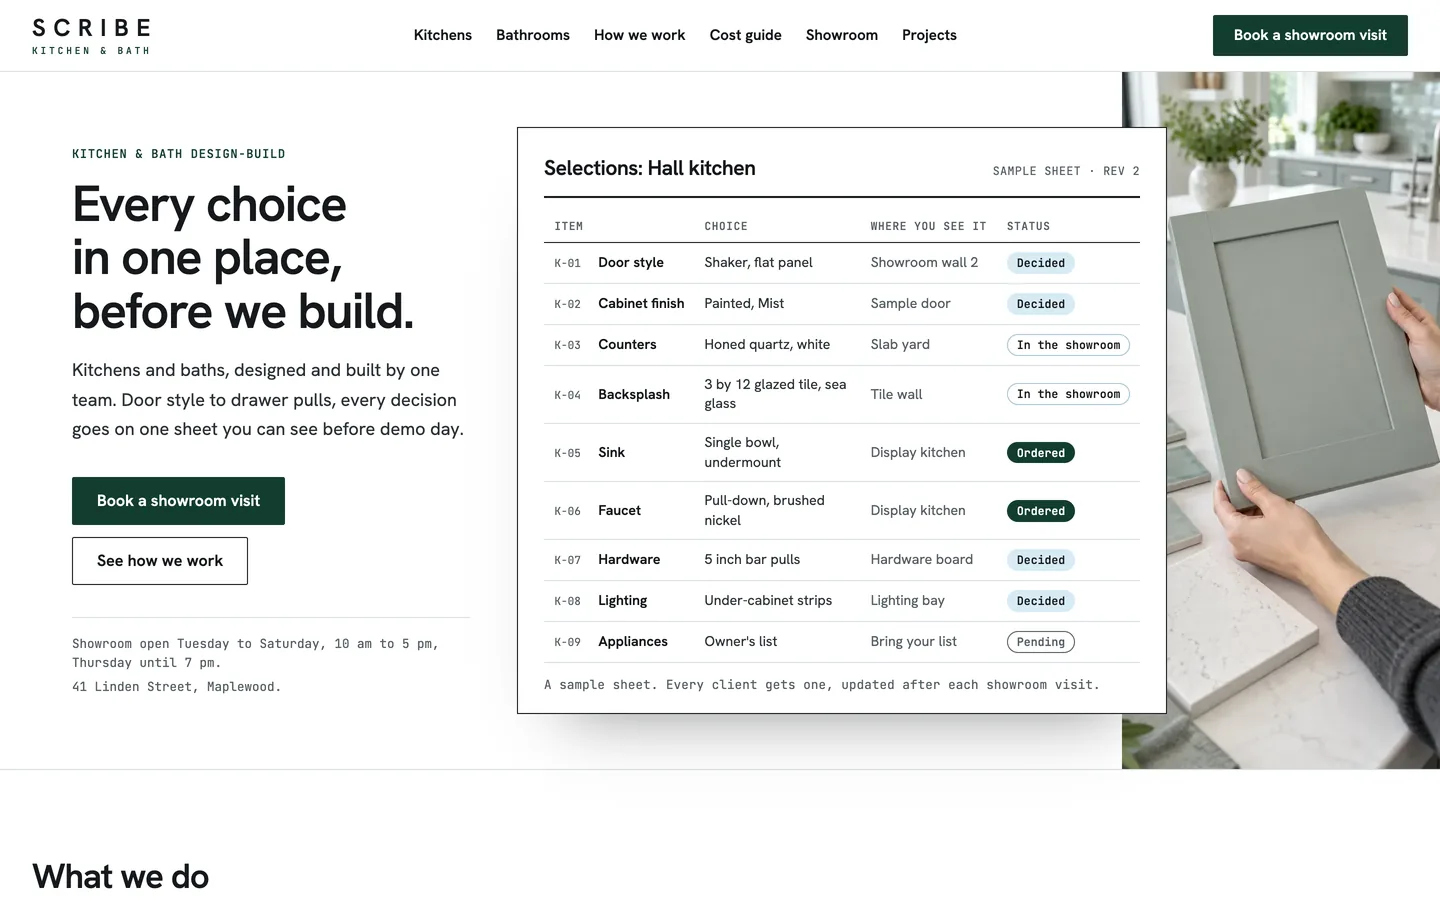Click the "Honed quartz, white" choice
This screenshot has width=1440, height=900.
(767, 344)
